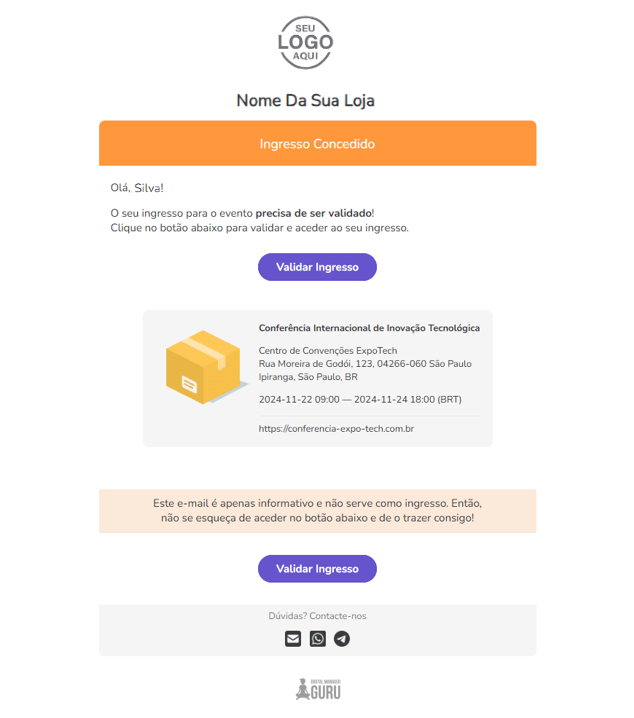Click the yellow package box image
This screenshot has width=634, height=718.
click(x=204, y=368)
